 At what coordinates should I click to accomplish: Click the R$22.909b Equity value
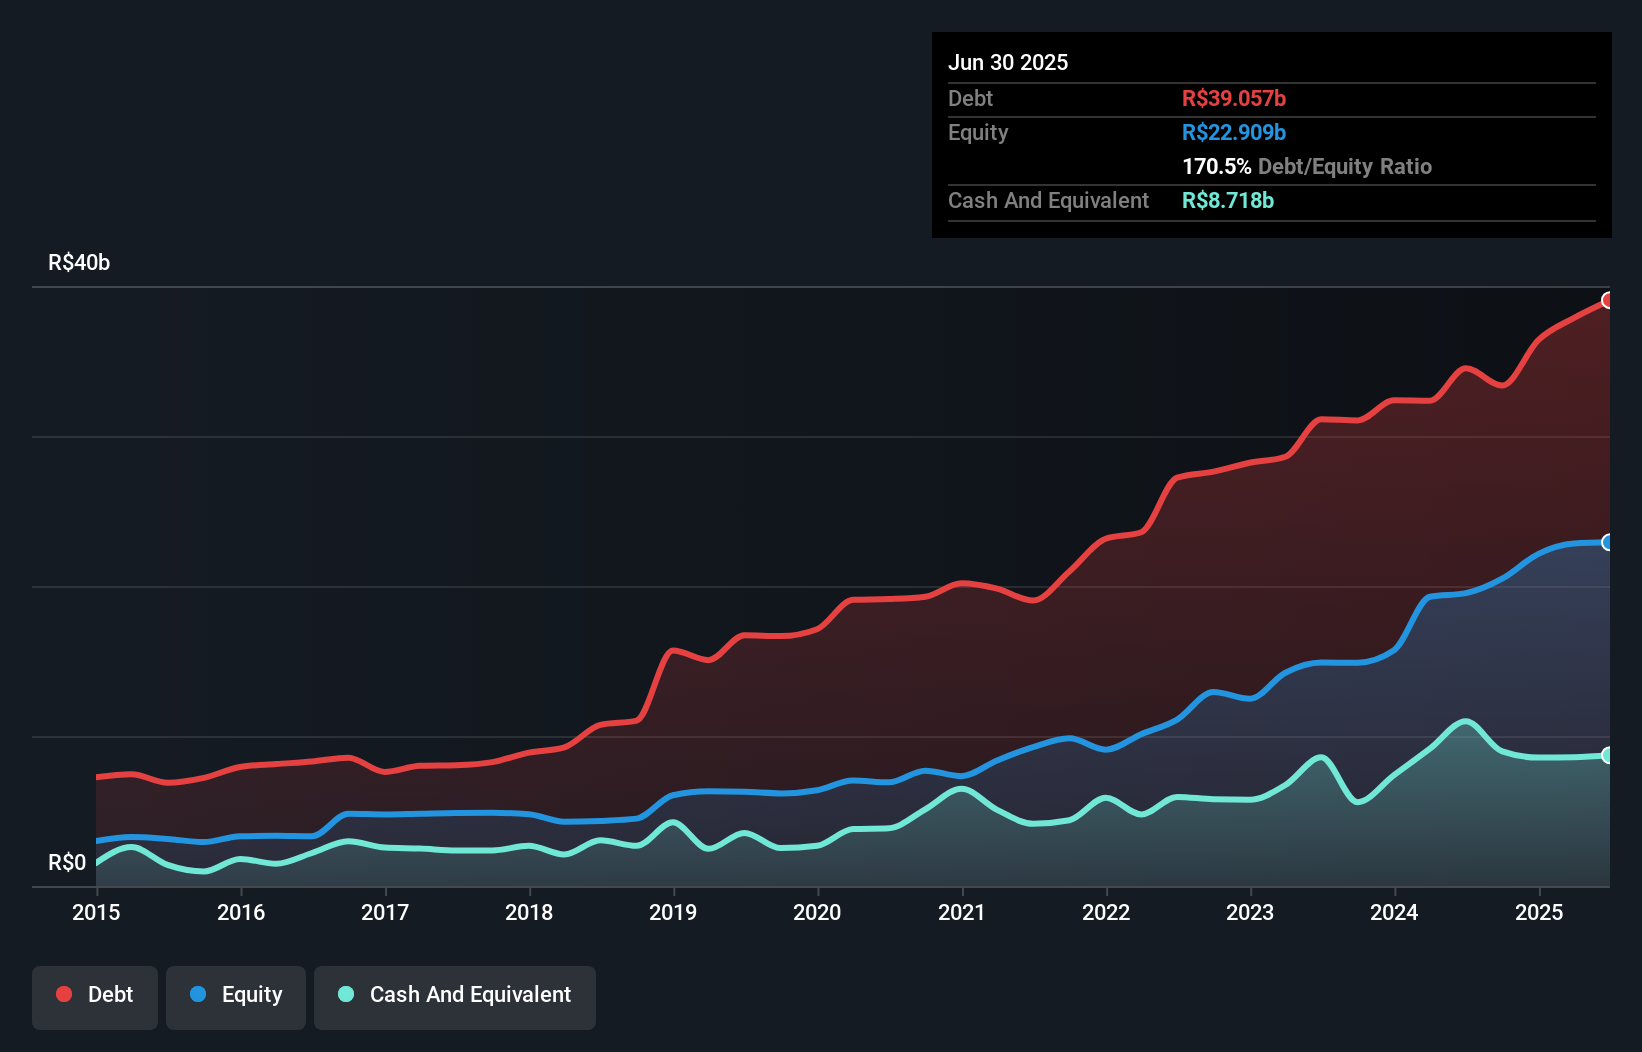1234,132
